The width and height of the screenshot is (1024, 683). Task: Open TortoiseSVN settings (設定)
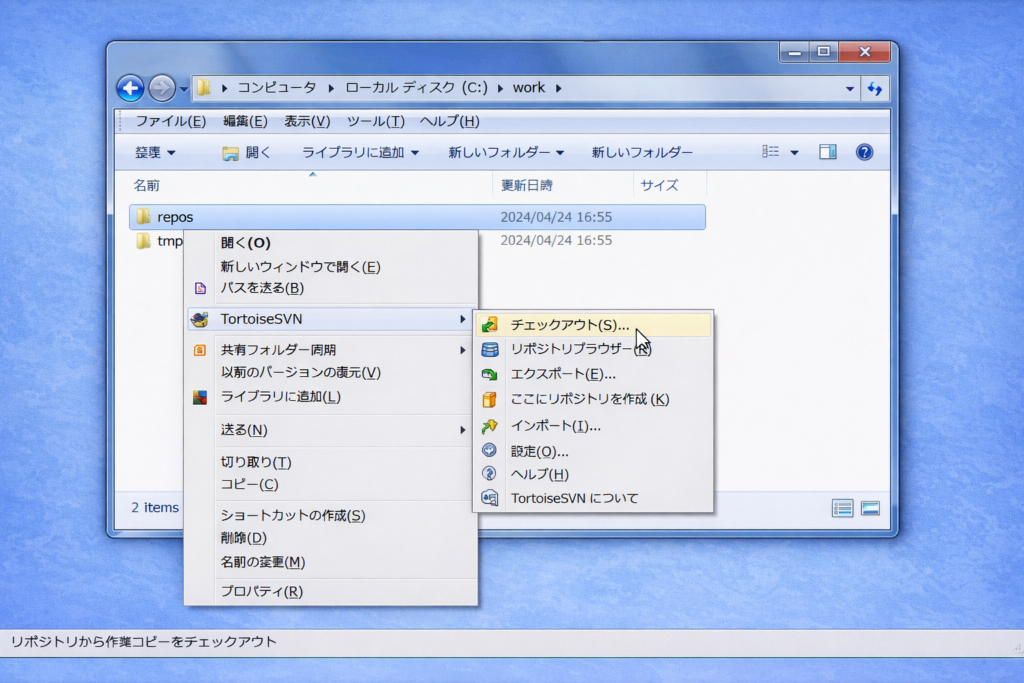point(539,451)
